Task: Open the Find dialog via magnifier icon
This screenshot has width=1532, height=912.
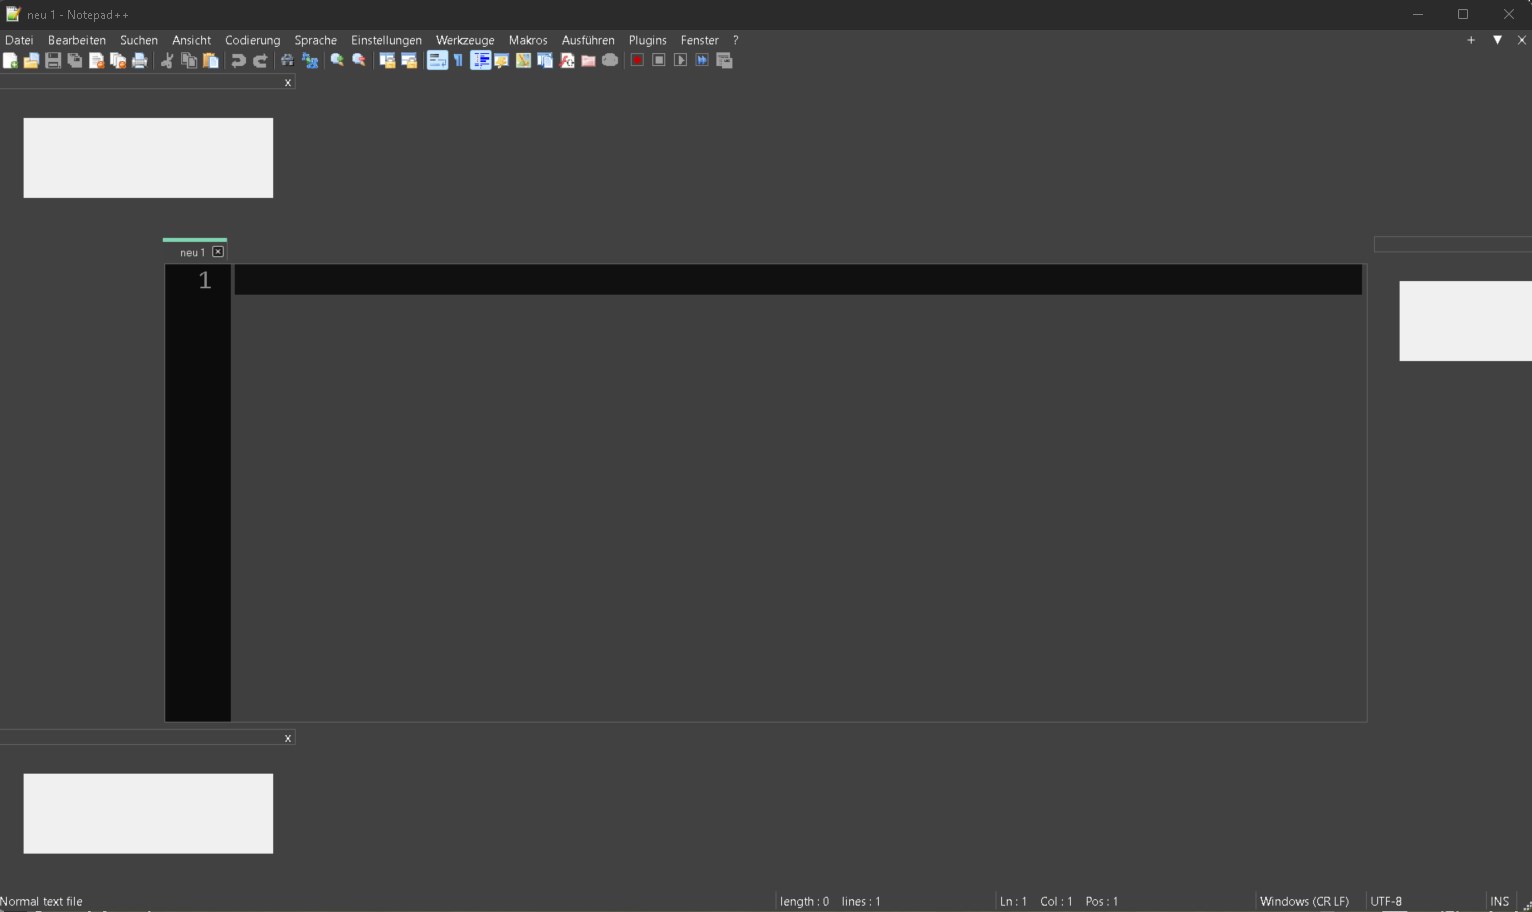Action: click(x=287, y=60)
